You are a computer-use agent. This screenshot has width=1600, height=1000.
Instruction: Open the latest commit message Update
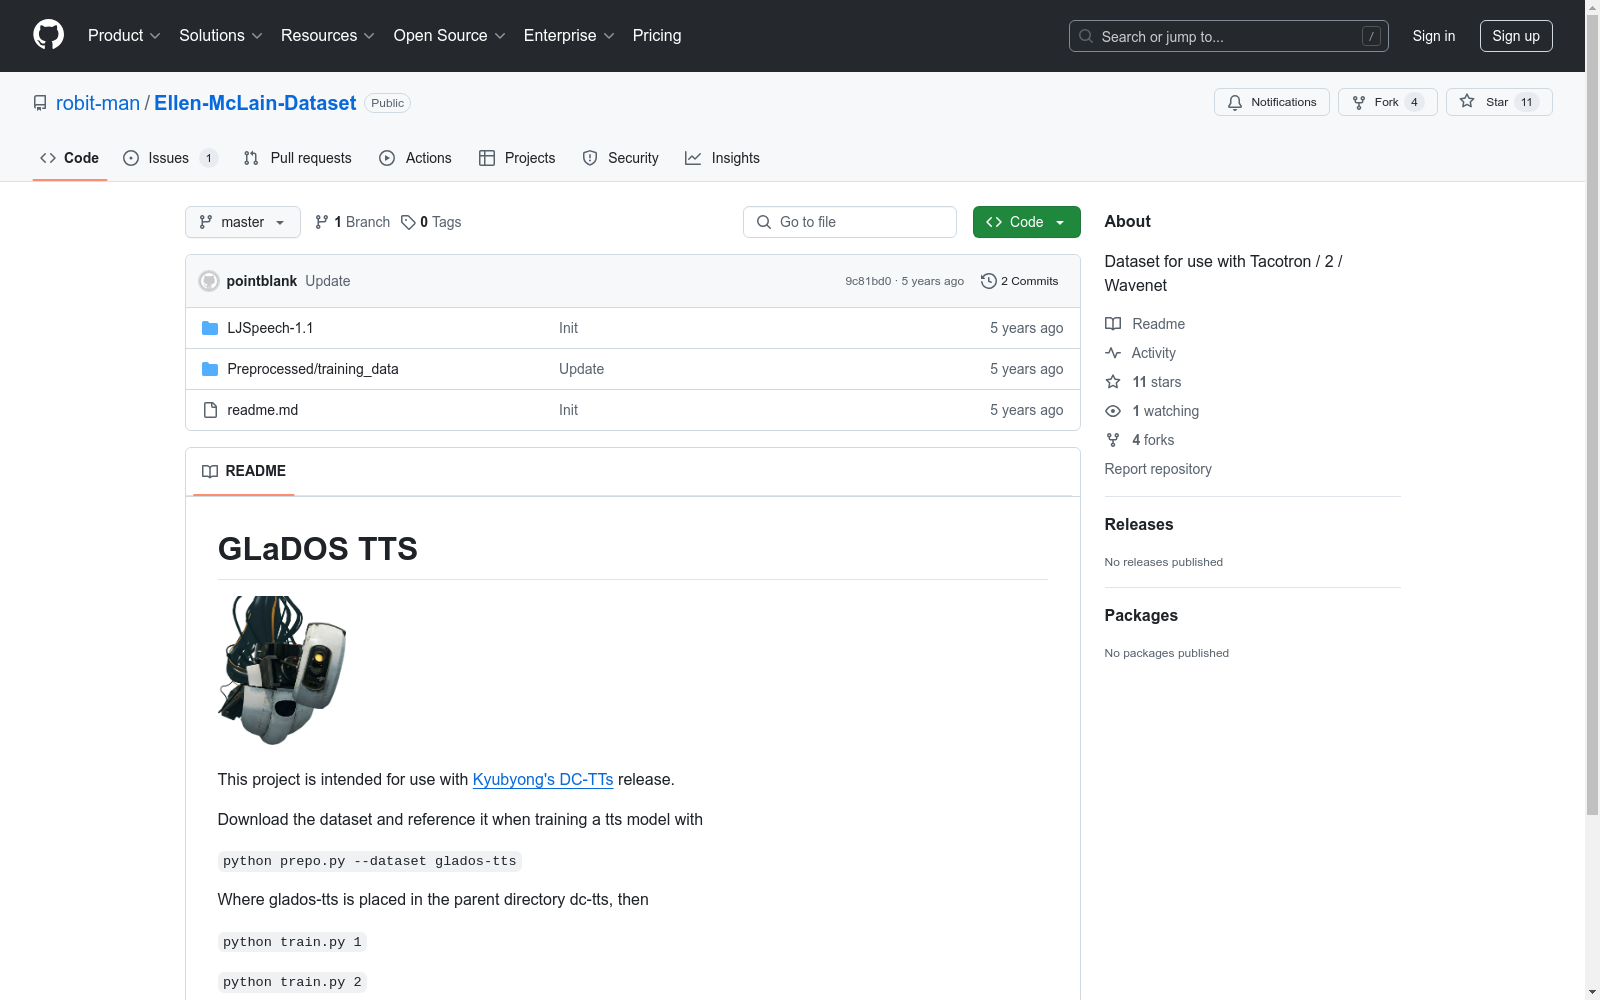click(x=328, y=281)
